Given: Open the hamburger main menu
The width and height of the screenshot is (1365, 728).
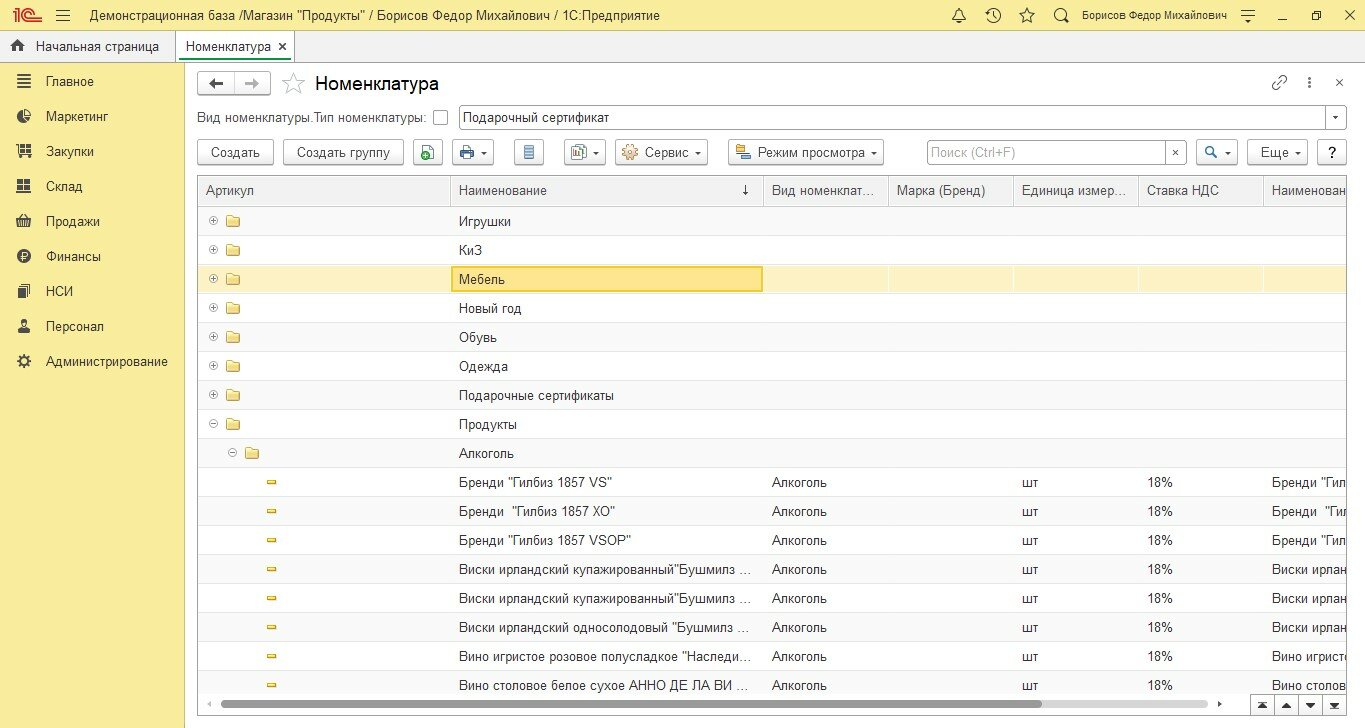Looking at the screenshot, I should pyautogui.click(x=63, y=16).
